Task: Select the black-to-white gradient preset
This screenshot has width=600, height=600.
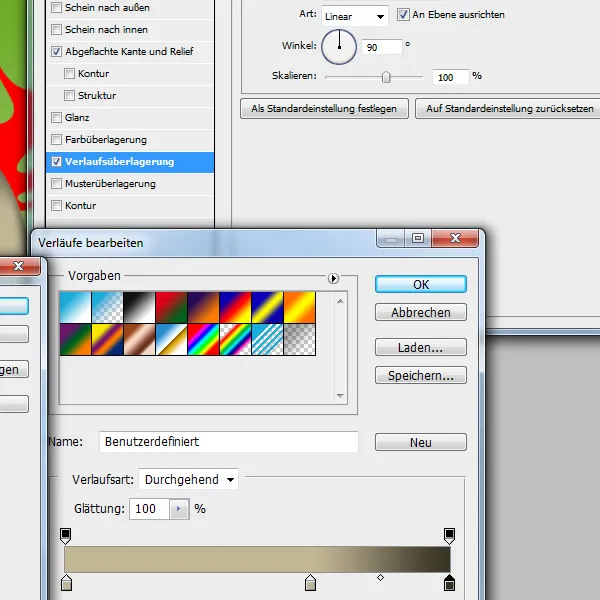Action: click(140, 308)
